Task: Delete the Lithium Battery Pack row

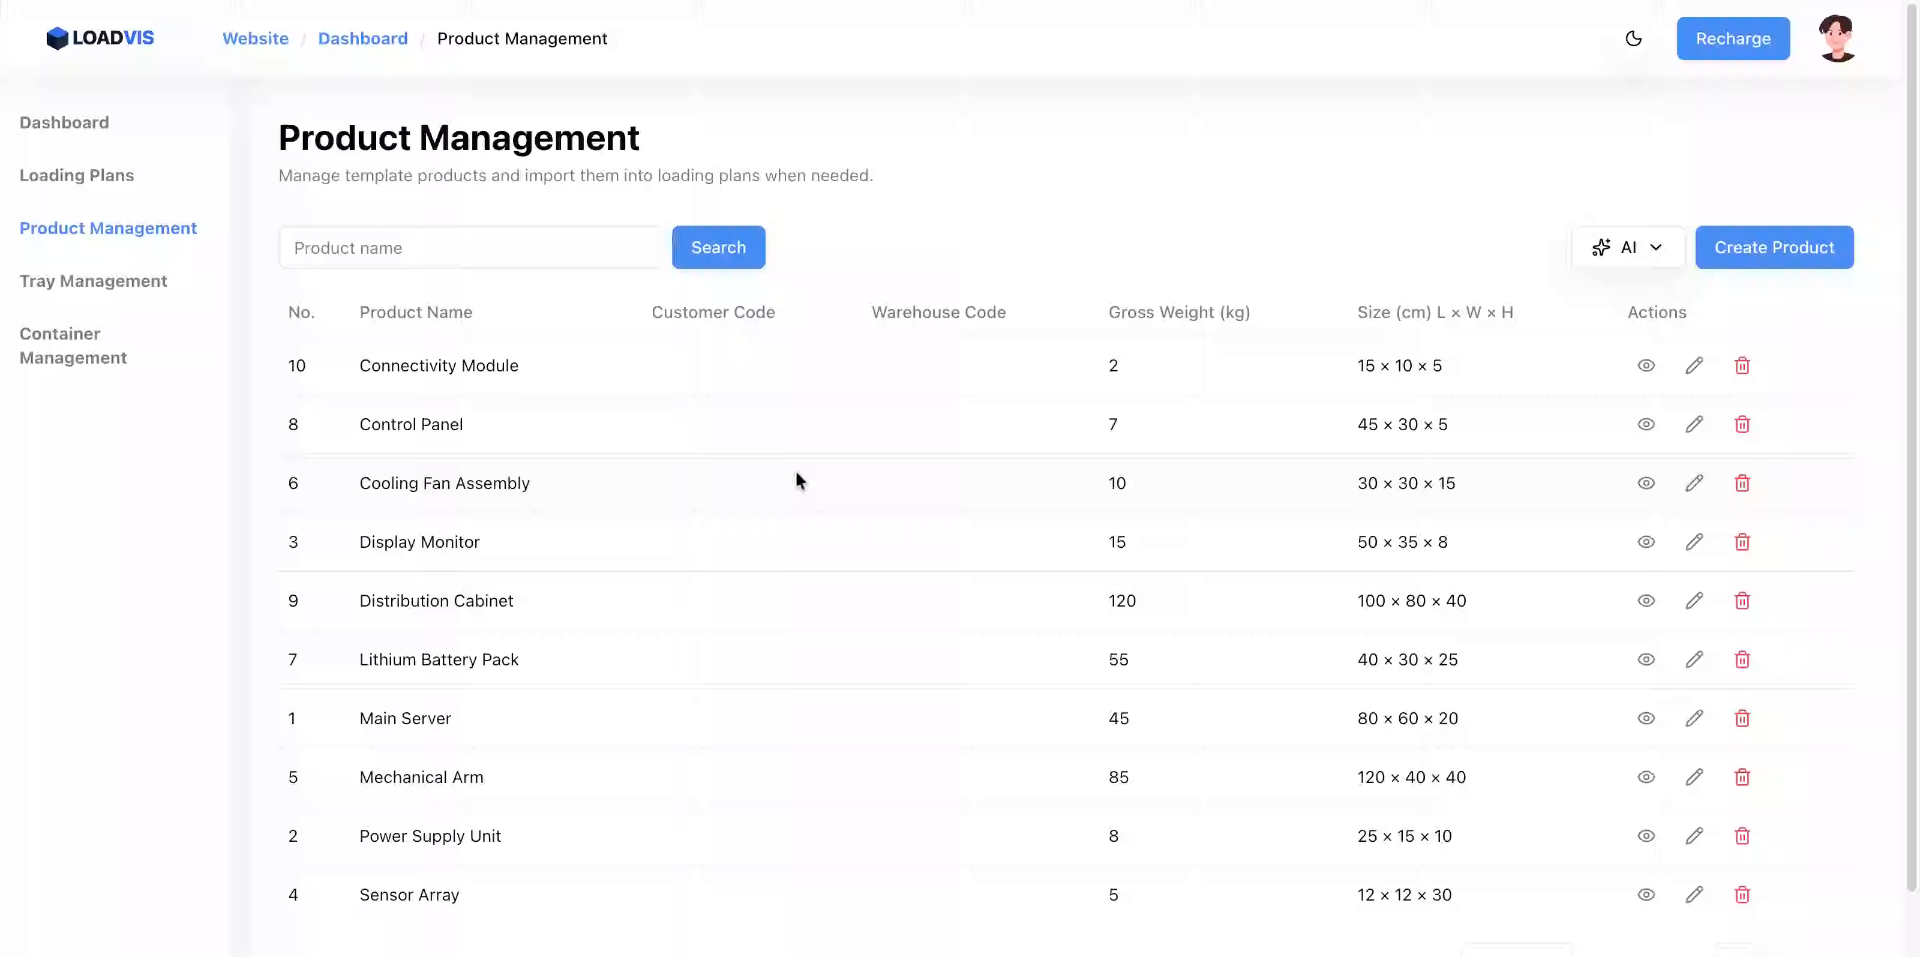Action: point(1742,660)
